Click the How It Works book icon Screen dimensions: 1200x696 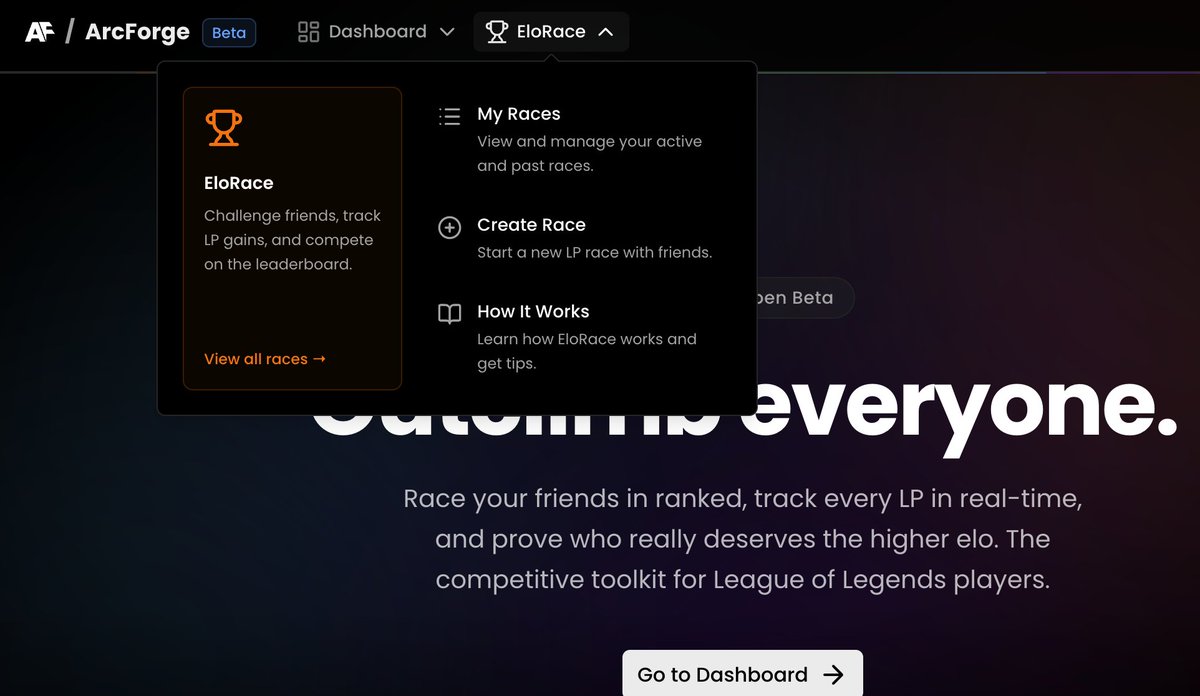pyautogui.click(x=450, y=314)
